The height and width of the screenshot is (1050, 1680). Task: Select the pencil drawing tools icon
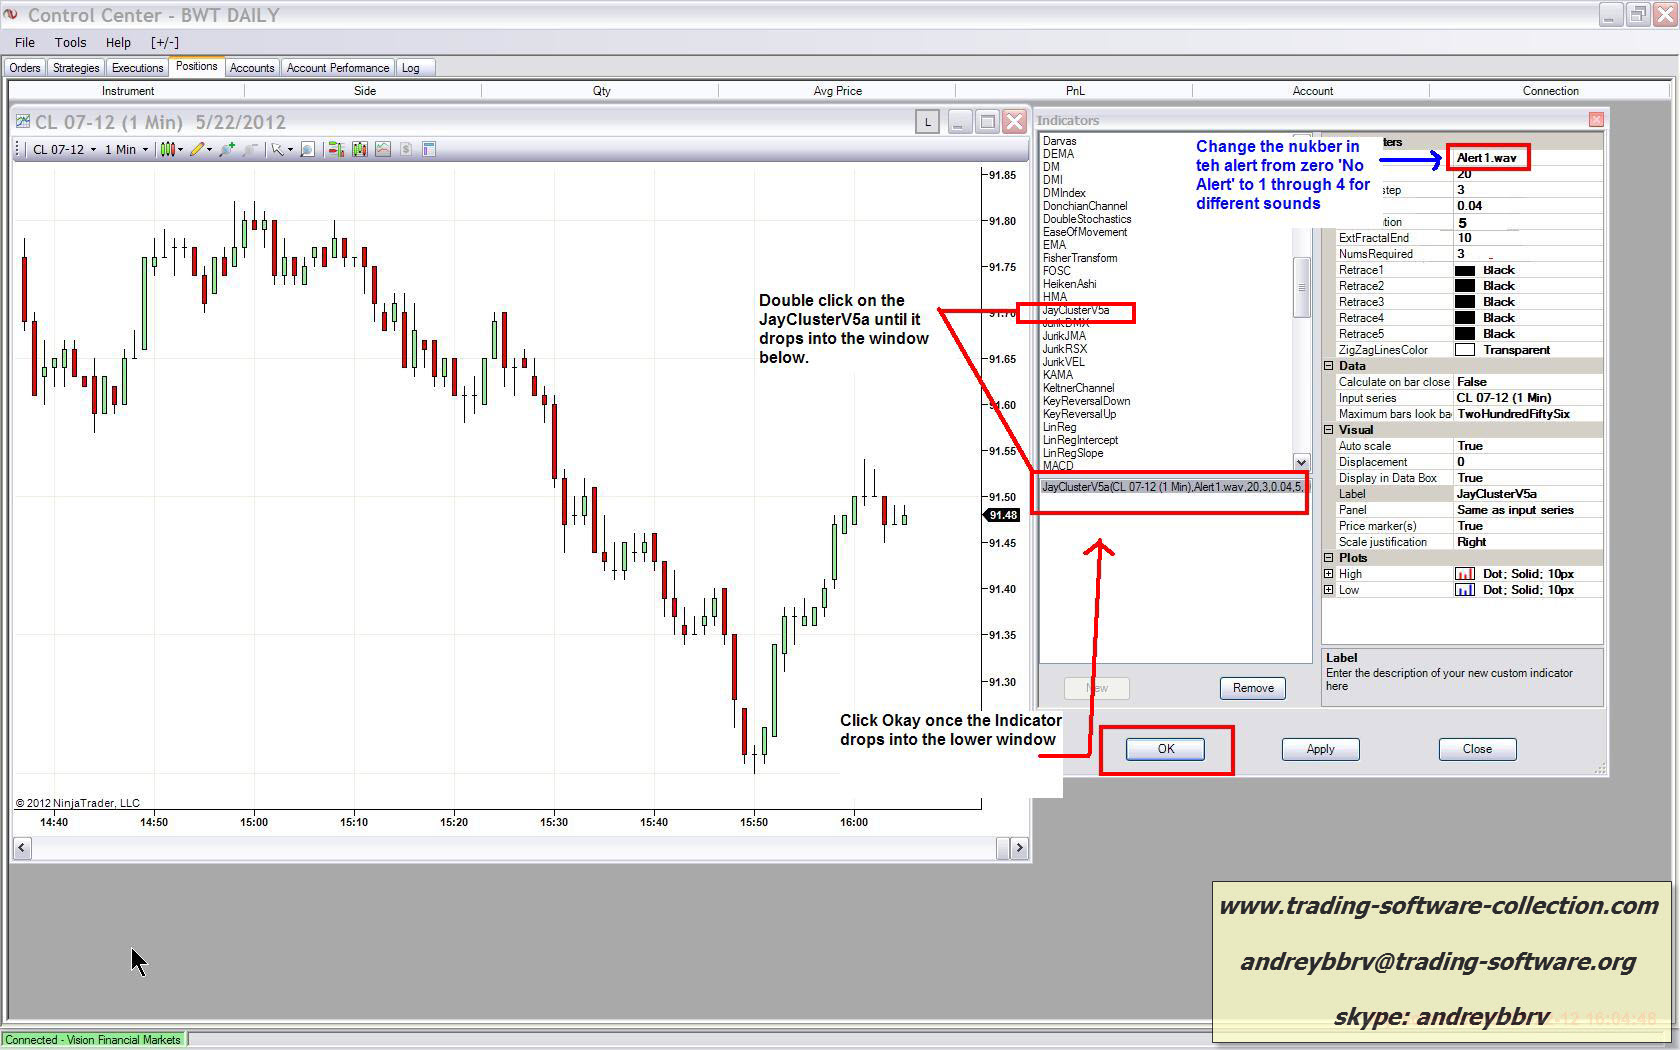[x=198, y=150]
